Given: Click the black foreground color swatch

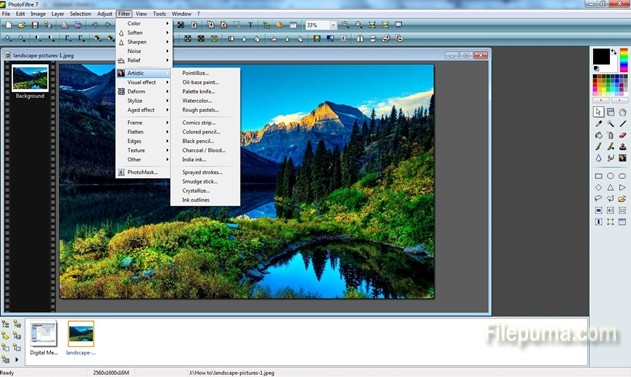Looking at the screenshot, I should (601, 57).
